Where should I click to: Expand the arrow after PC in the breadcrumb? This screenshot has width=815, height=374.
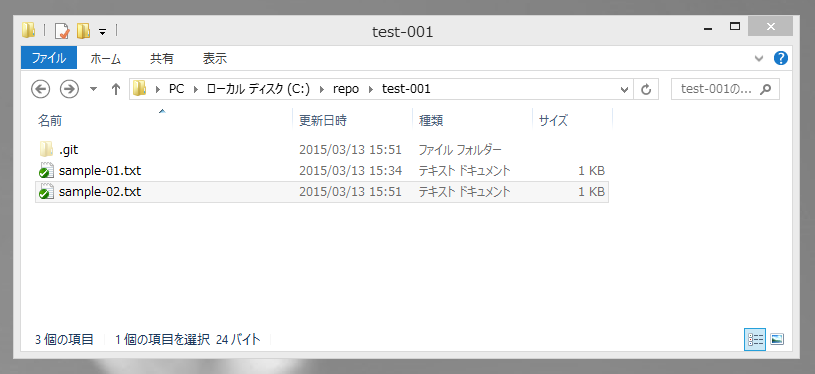tap(196, 89)
